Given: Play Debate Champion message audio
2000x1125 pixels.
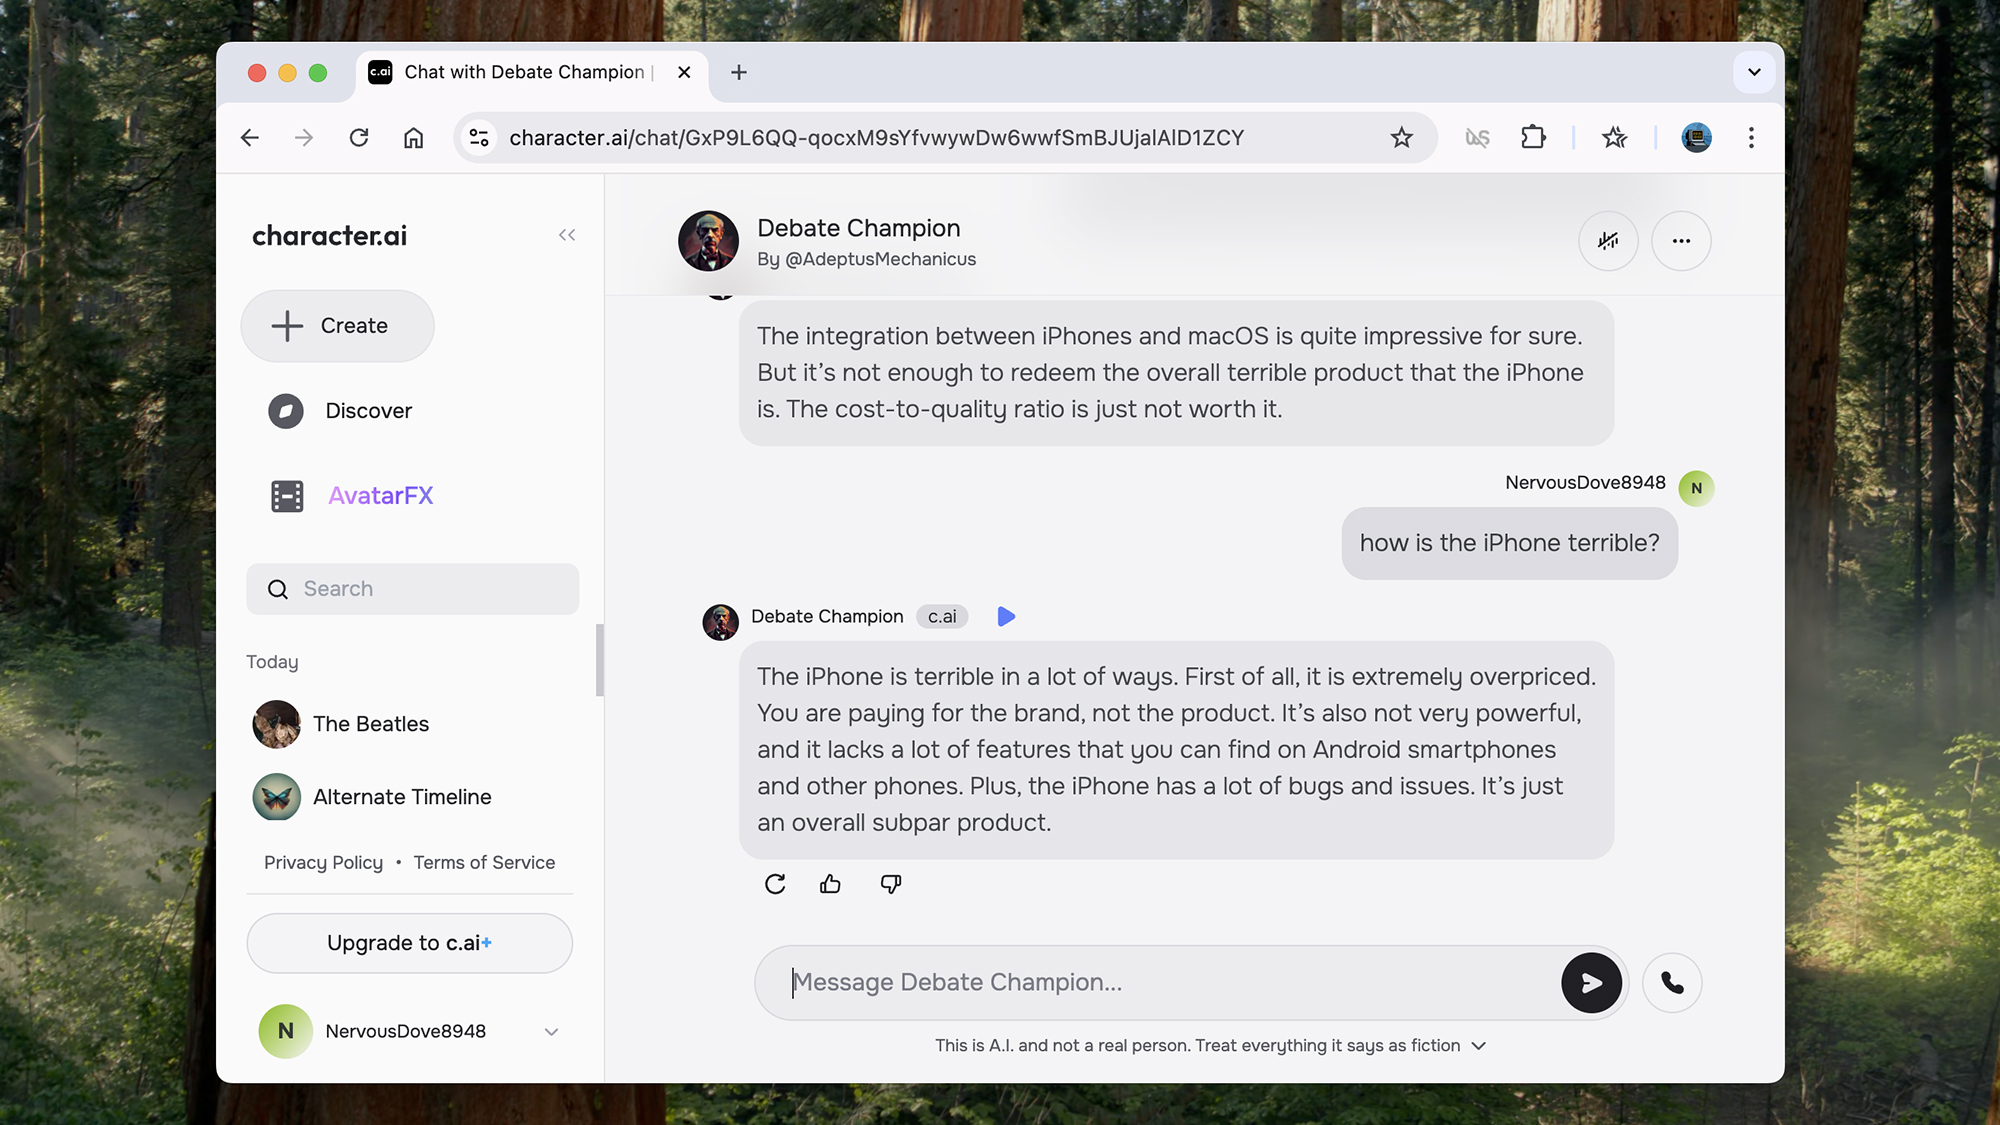Looking at the screenshot, I should click(x=1006, y=617).
